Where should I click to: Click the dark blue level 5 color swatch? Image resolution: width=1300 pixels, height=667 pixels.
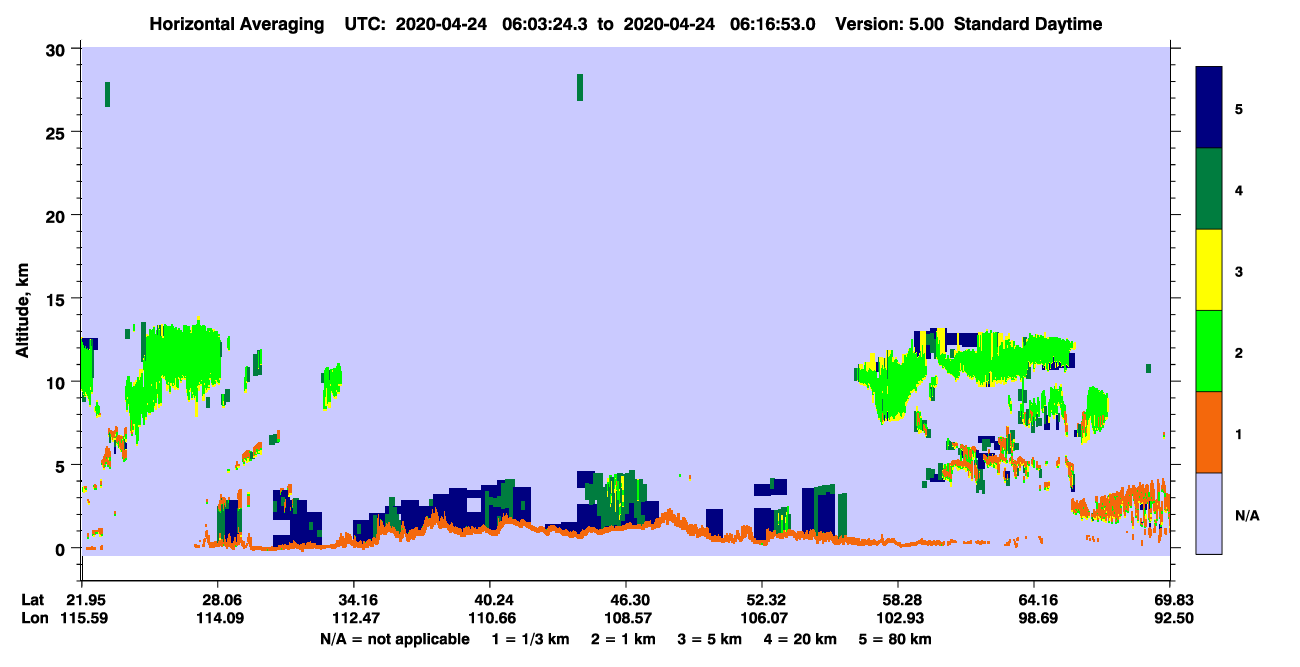pos(1209,107)
